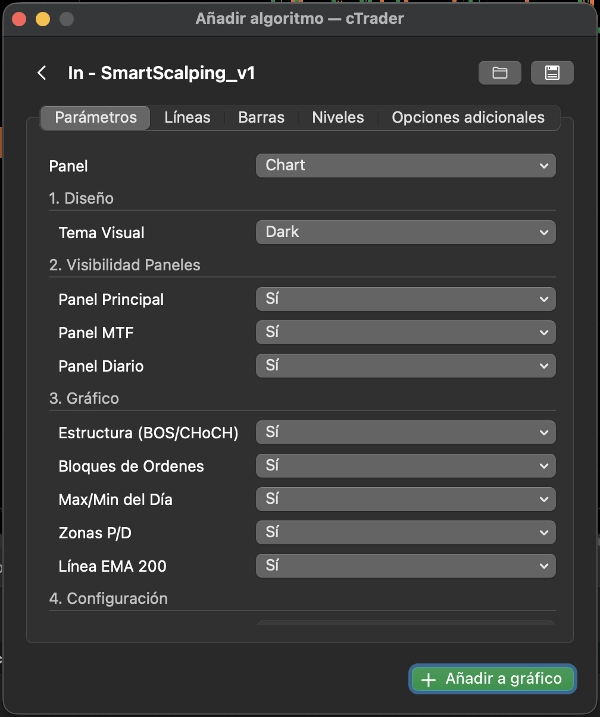Image resolution: width=600 pixels, height=717 pixels.
Task: Click the Zonas P/D label
Action: (95, 533)
